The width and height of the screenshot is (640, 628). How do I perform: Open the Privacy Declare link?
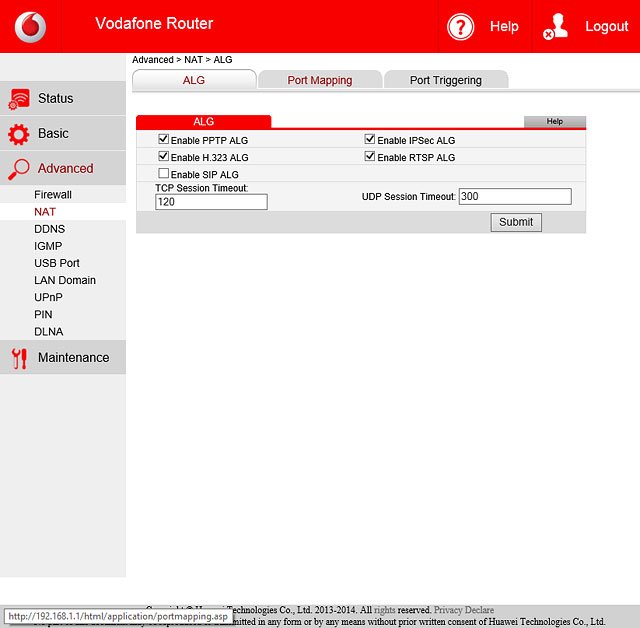(x=464, y=610)
